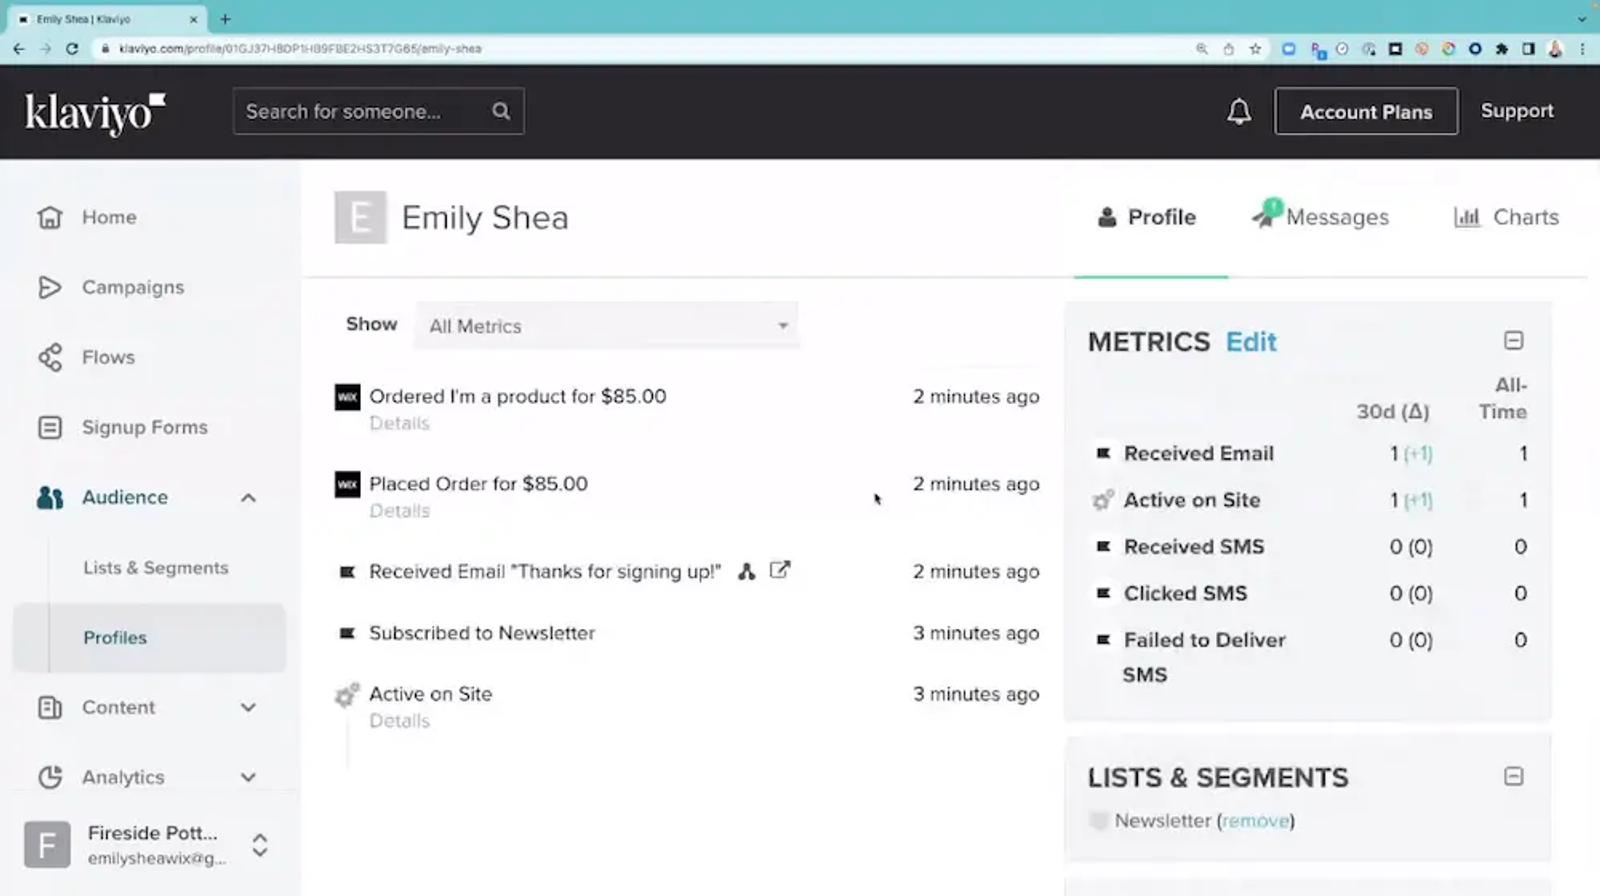Collapse the Audience menu chevron
Viewport: 1600px width, 896px height.
coord(248,497)
